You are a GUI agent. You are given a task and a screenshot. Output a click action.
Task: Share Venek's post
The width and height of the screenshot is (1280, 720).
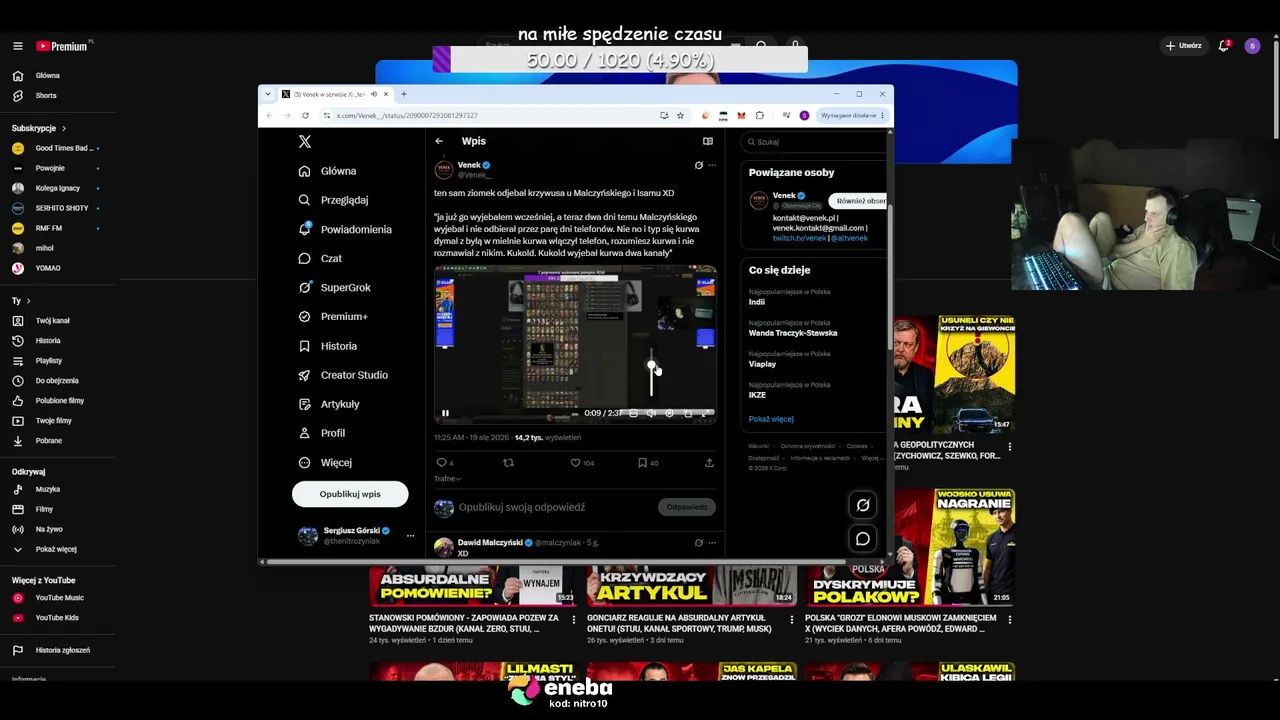pos(709,463)
